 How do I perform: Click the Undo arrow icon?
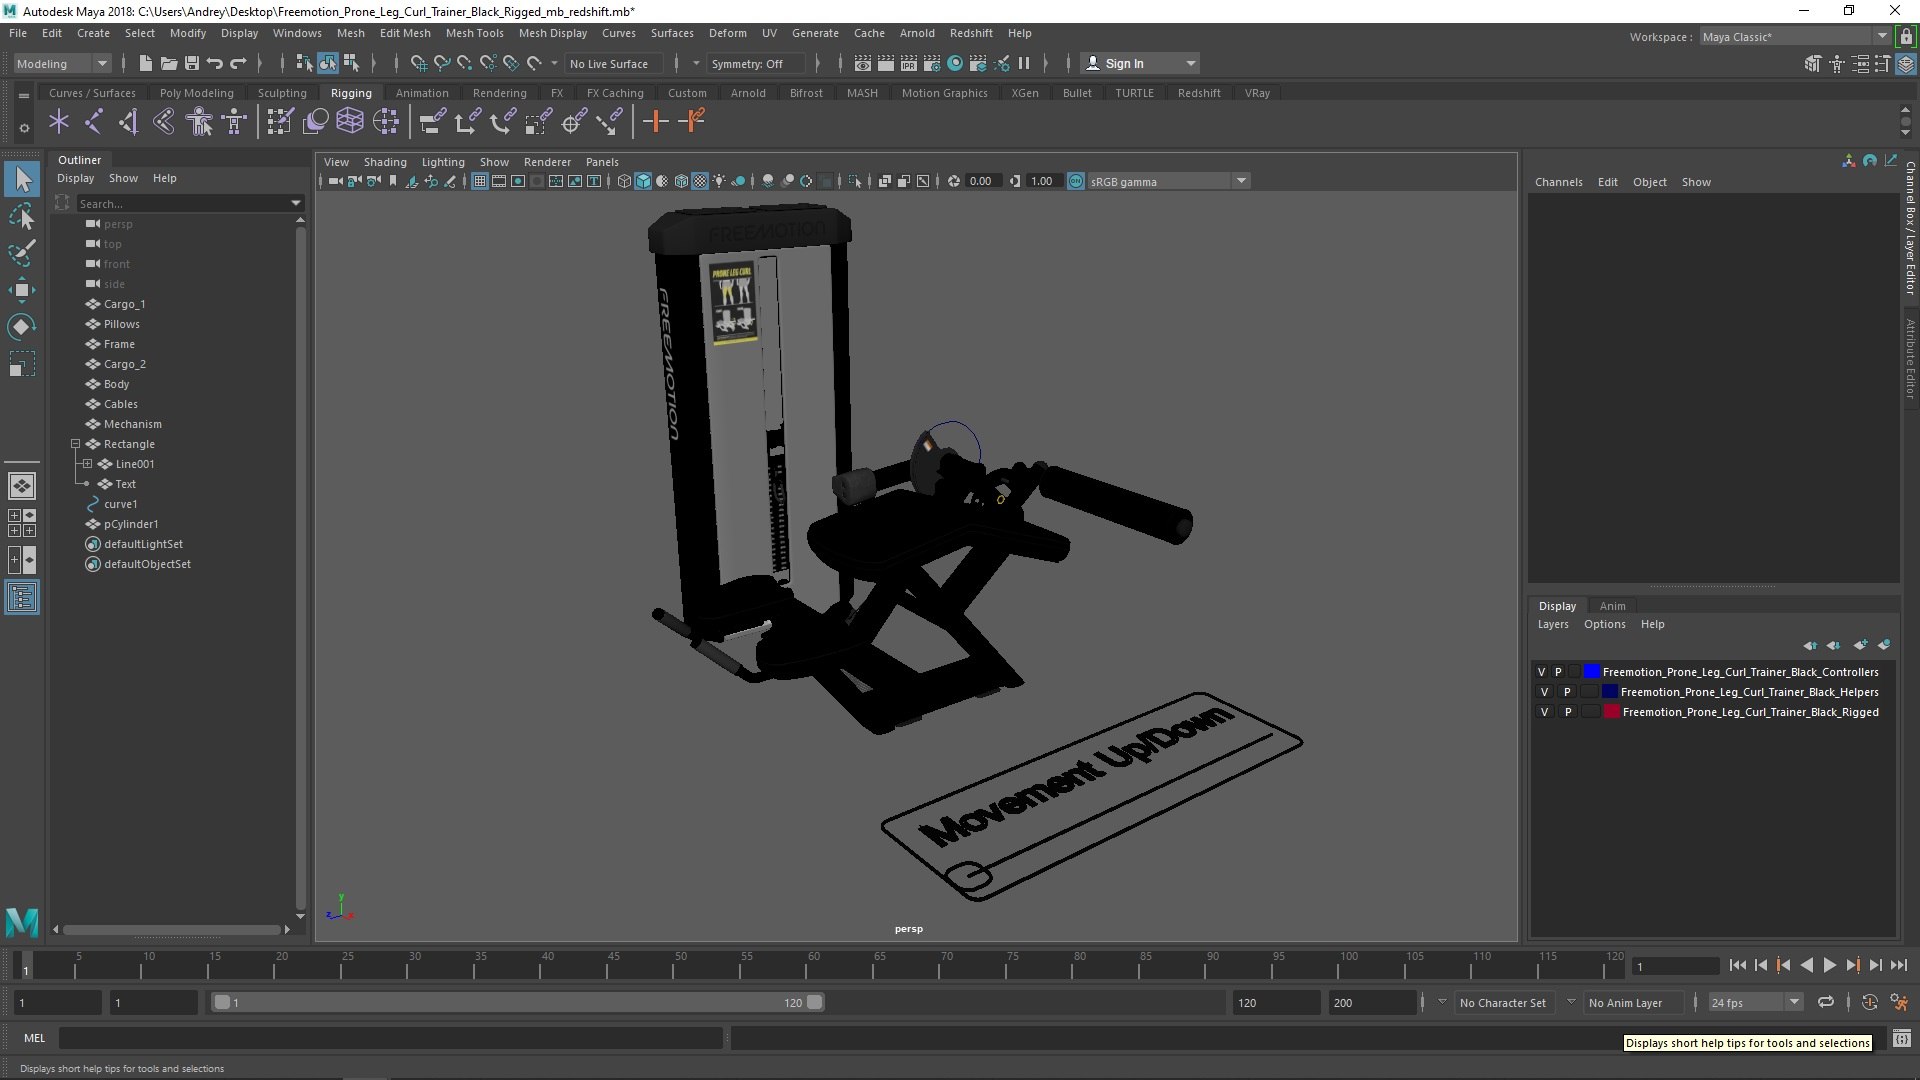pyautogui.click(x=215, y=63)
